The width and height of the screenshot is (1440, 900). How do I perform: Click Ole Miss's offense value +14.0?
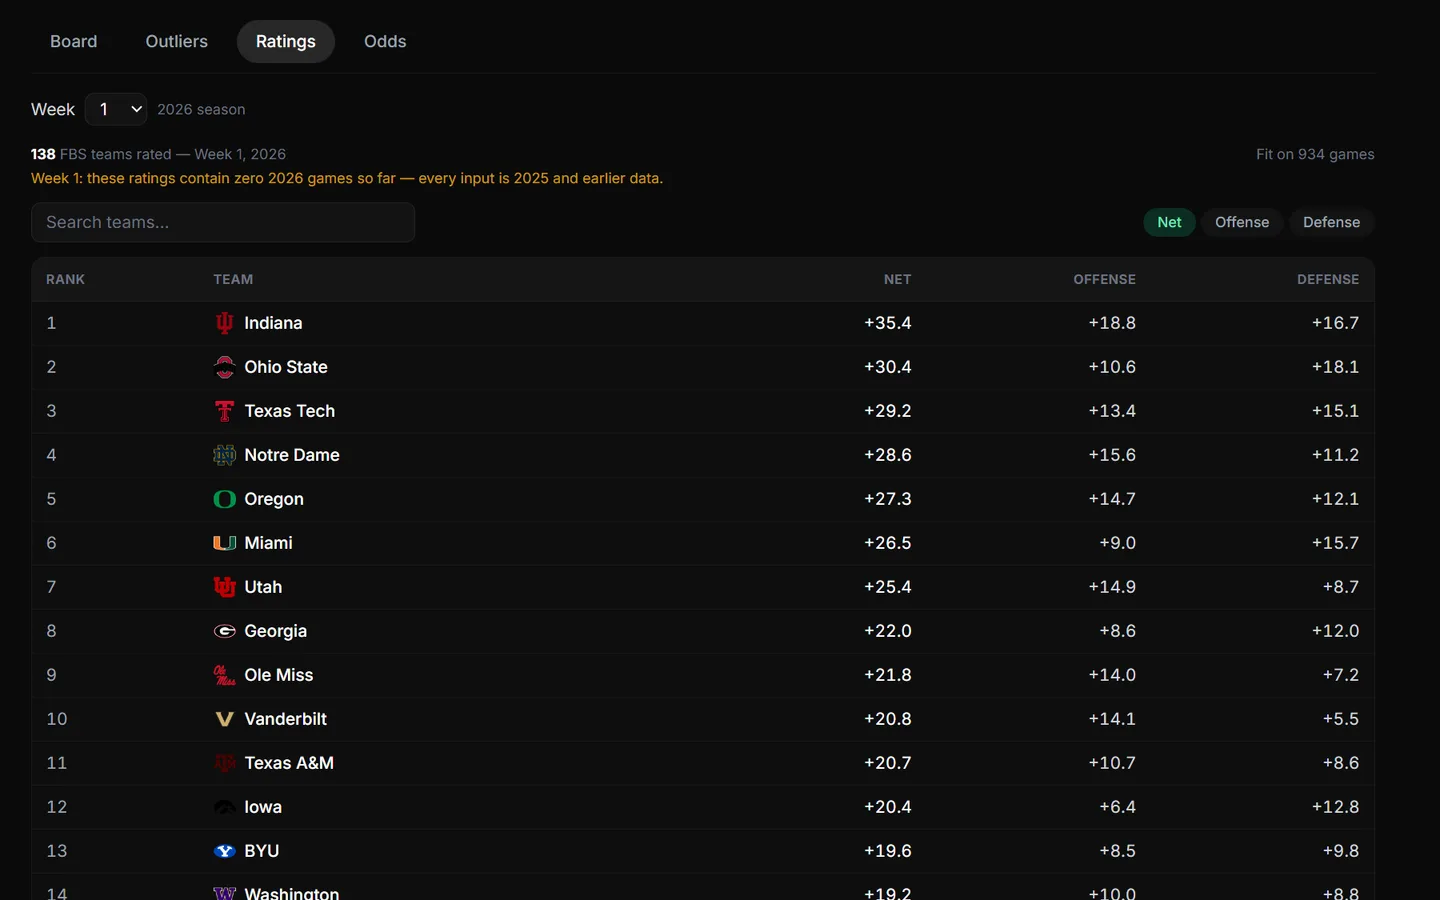(x=1112, y=675)
